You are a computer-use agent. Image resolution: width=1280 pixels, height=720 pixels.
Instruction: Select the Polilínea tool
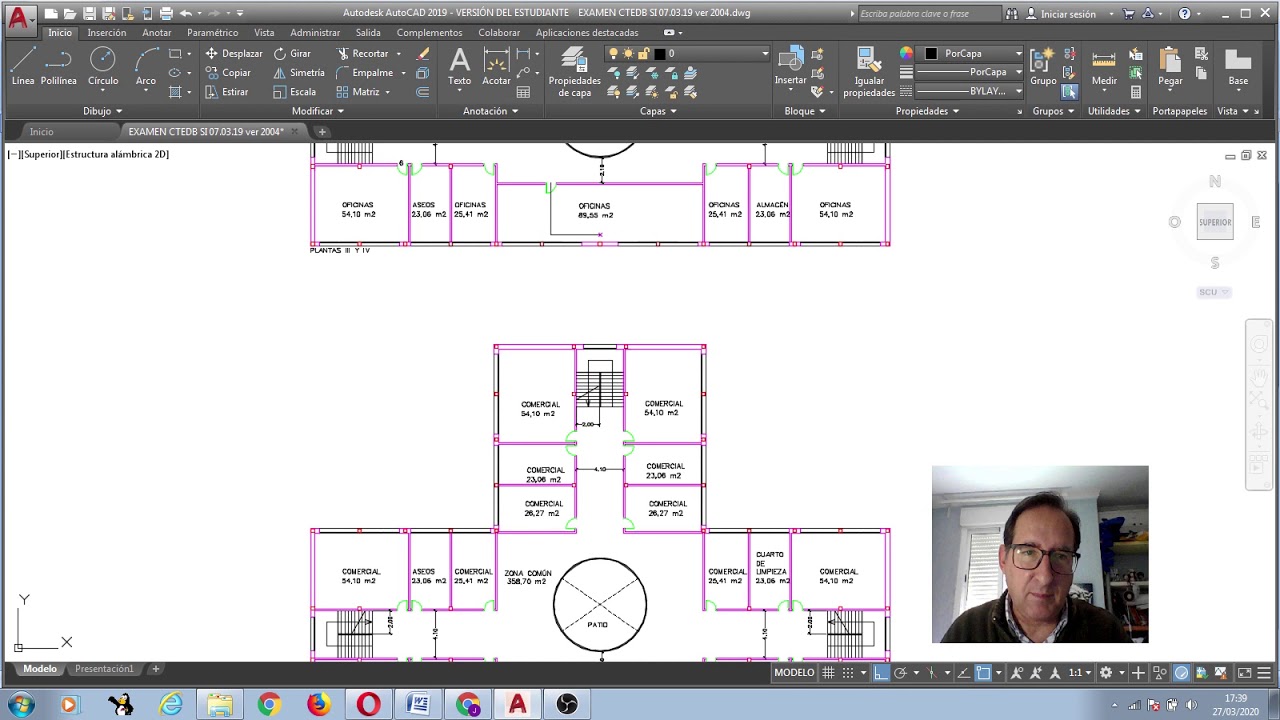point(59,66)
